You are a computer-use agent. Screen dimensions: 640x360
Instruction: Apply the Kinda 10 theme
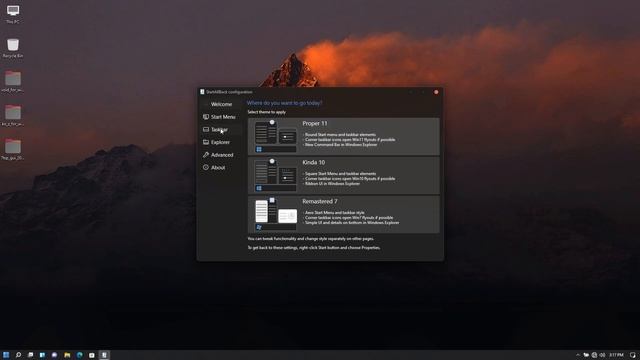pos(344,176)
